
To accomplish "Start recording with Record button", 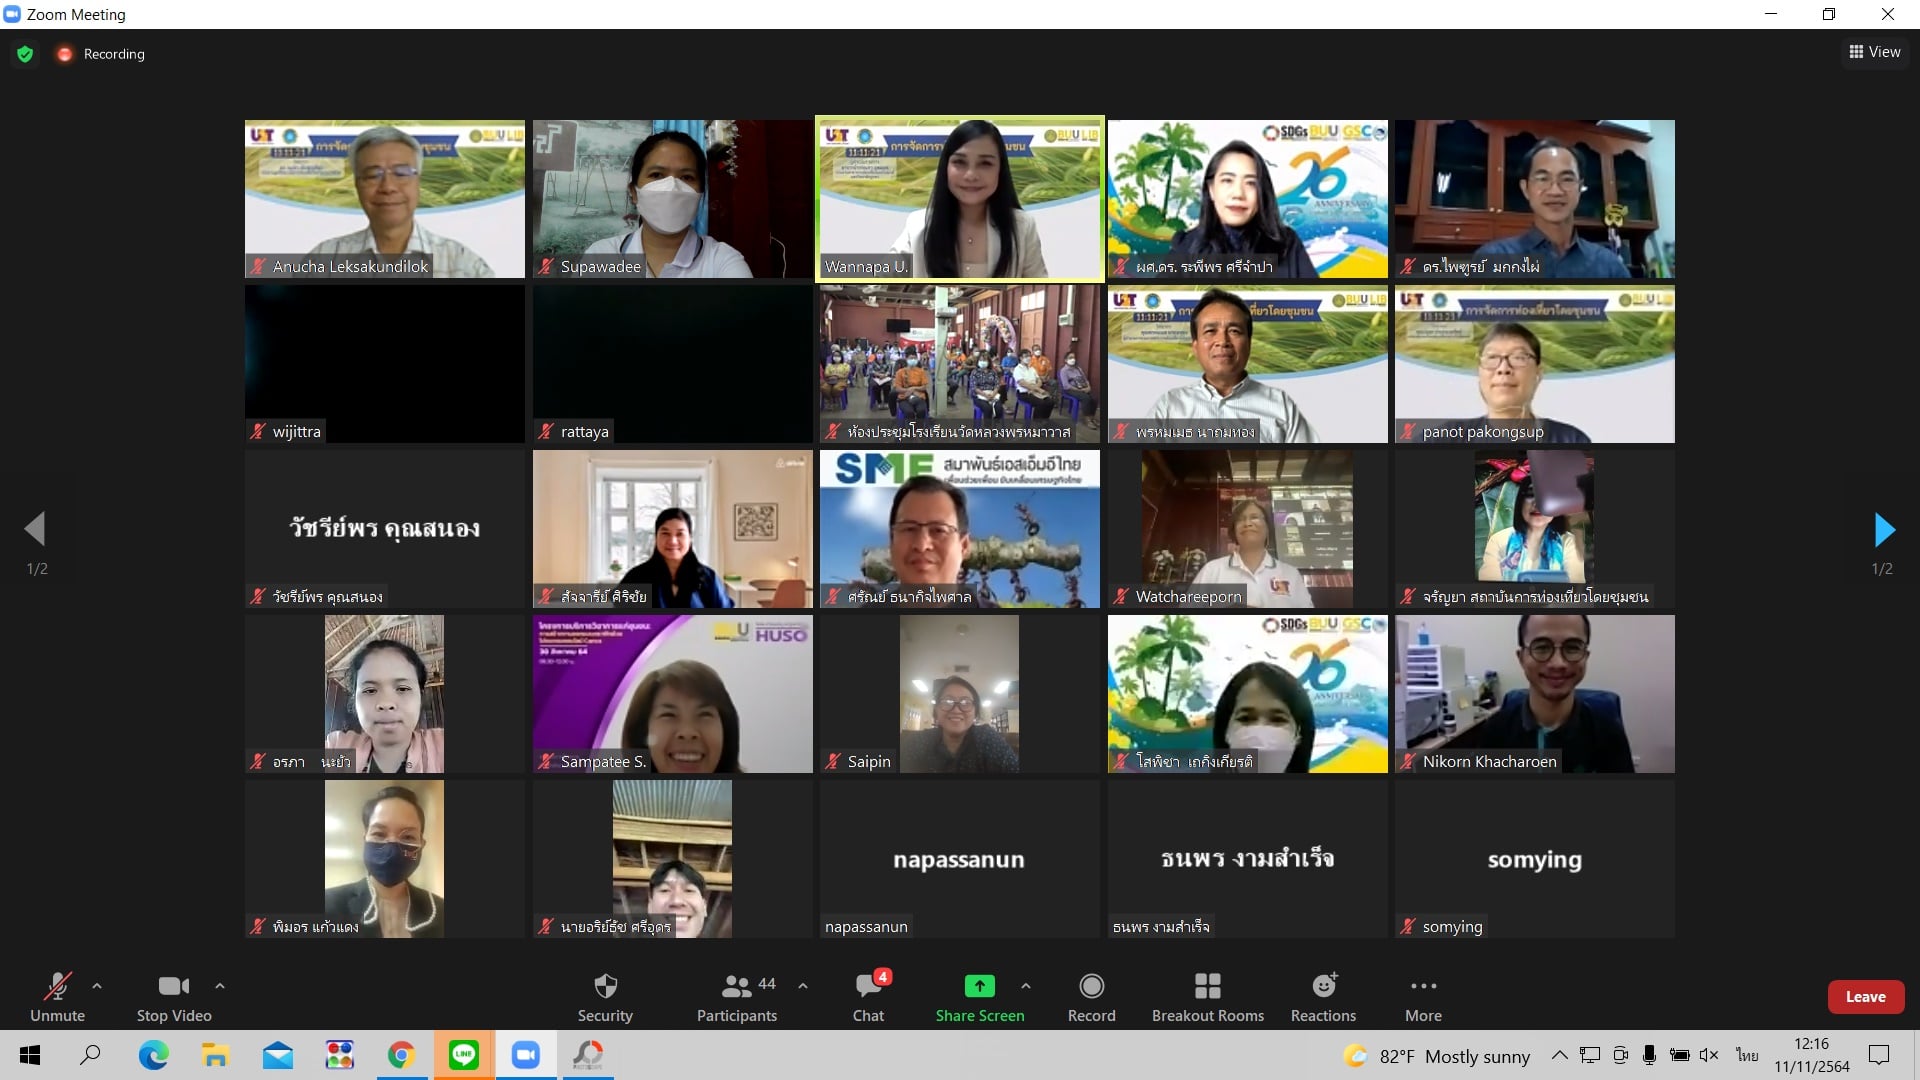I will pyautogui.click(x=1091, y=997).
